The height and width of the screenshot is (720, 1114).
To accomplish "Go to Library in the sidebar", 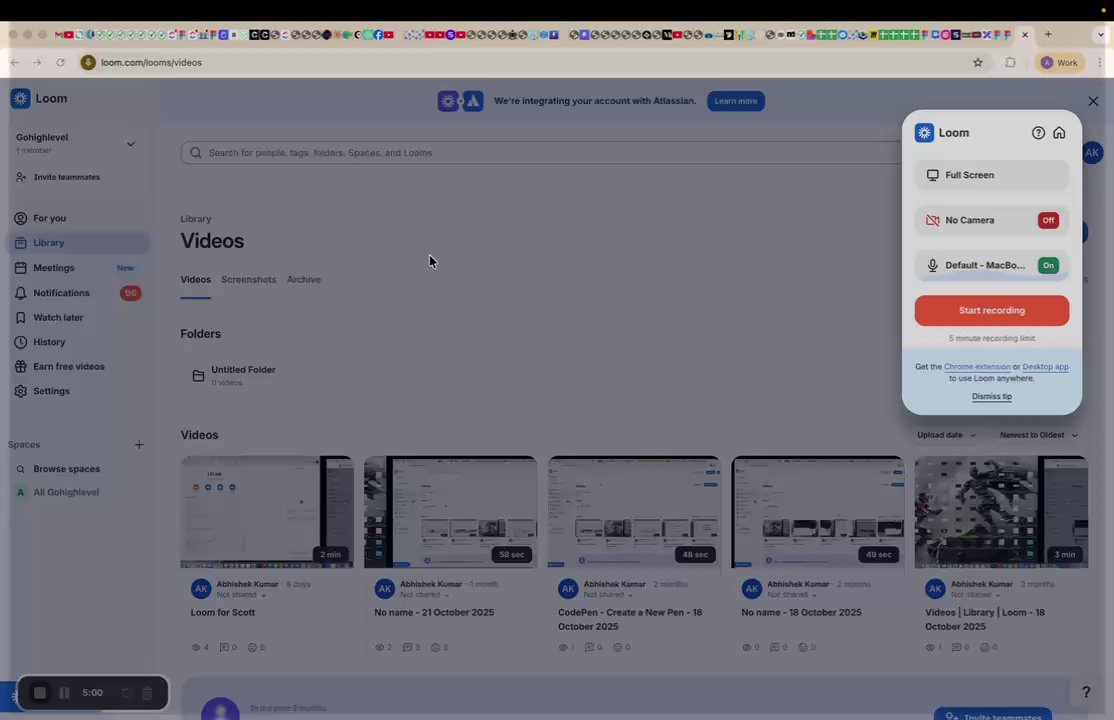I will coord(48,243).
